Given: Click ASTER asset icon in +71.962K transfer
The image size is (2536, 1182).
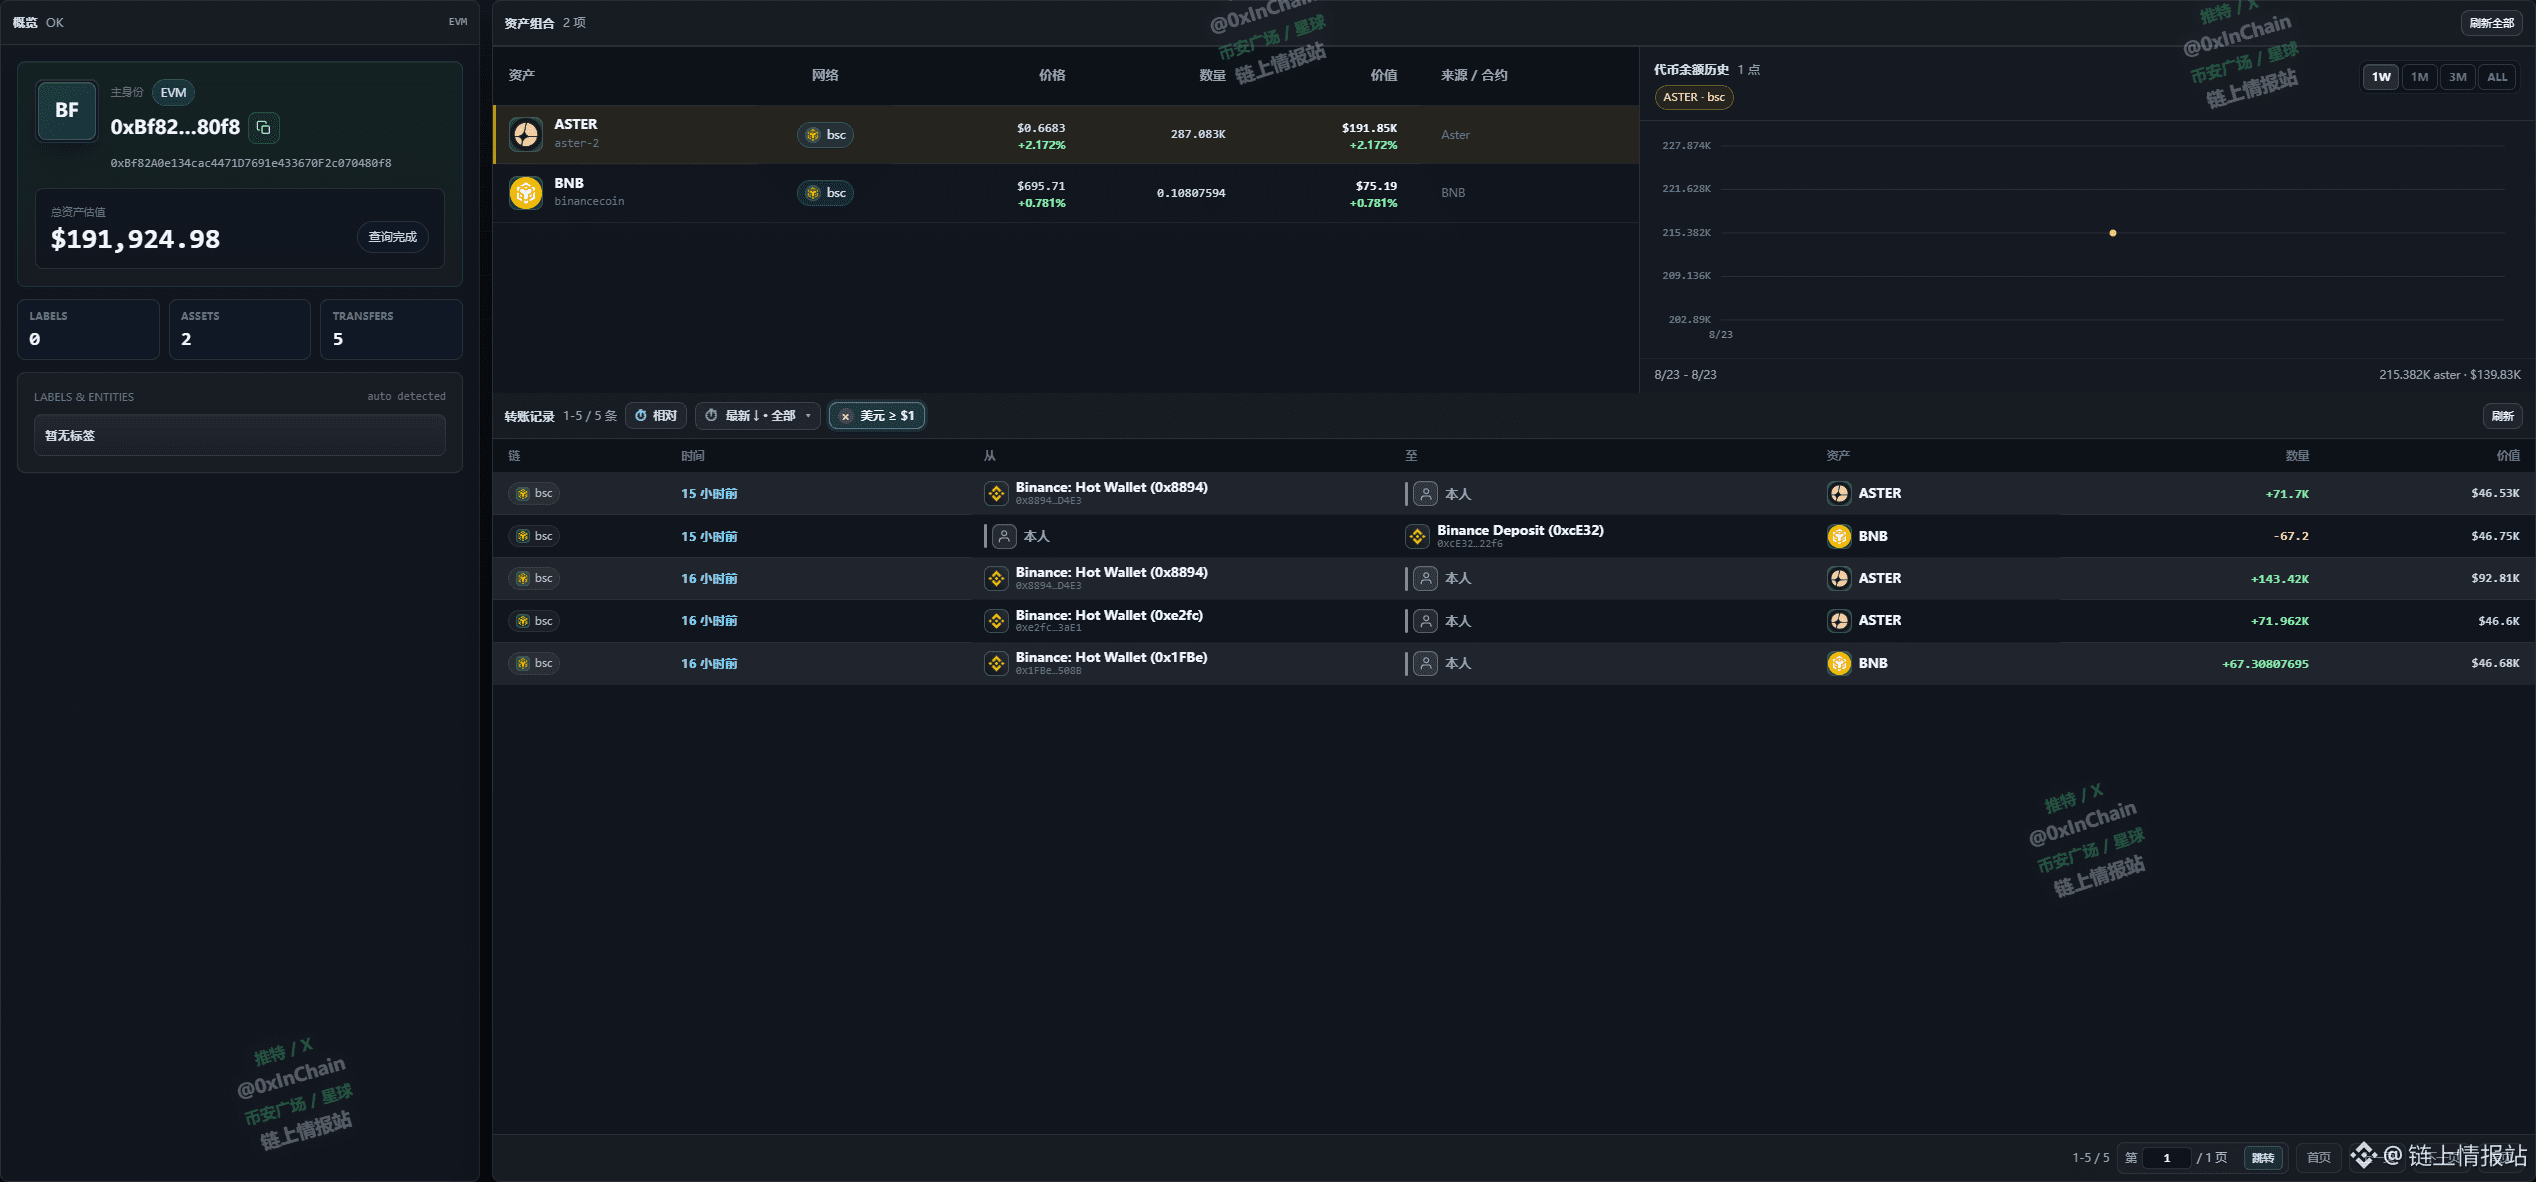Looking at the screenshot, I should (1839, 621).
